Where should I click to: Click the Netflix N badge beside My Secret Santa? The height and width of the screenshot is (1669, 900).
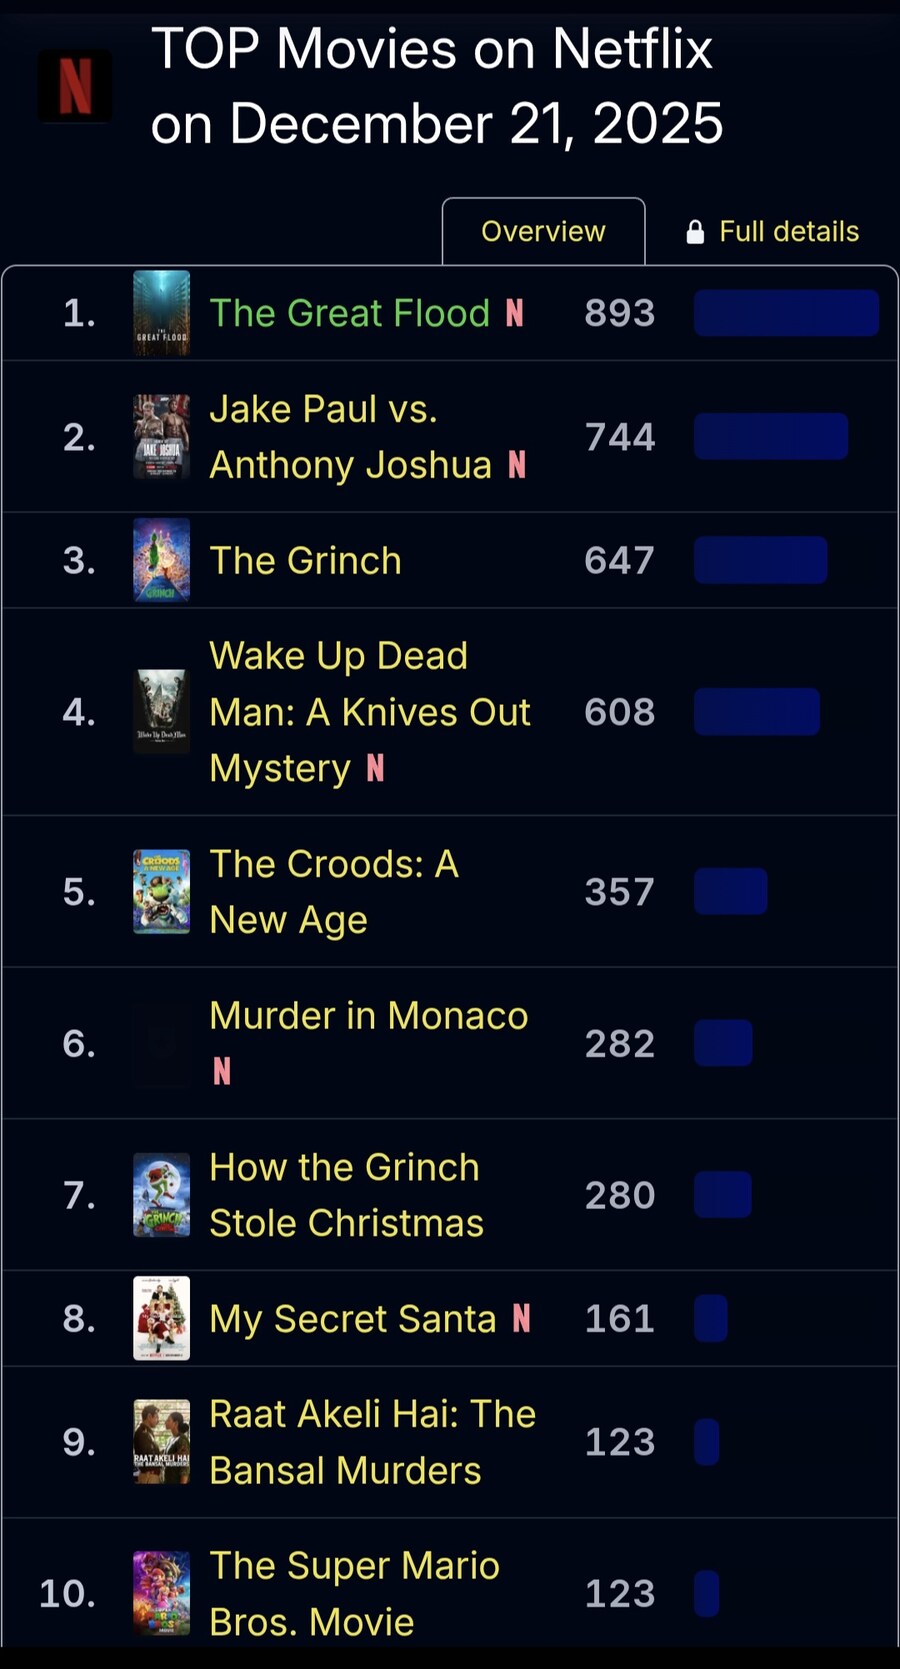point(521,1319)
